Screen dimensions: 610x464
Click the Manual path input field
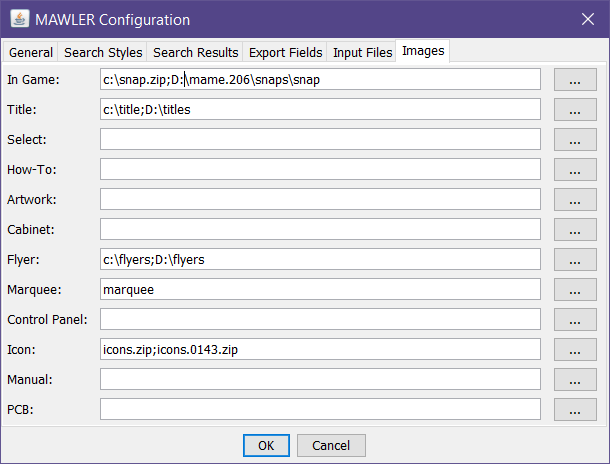(x=320, y=379)
